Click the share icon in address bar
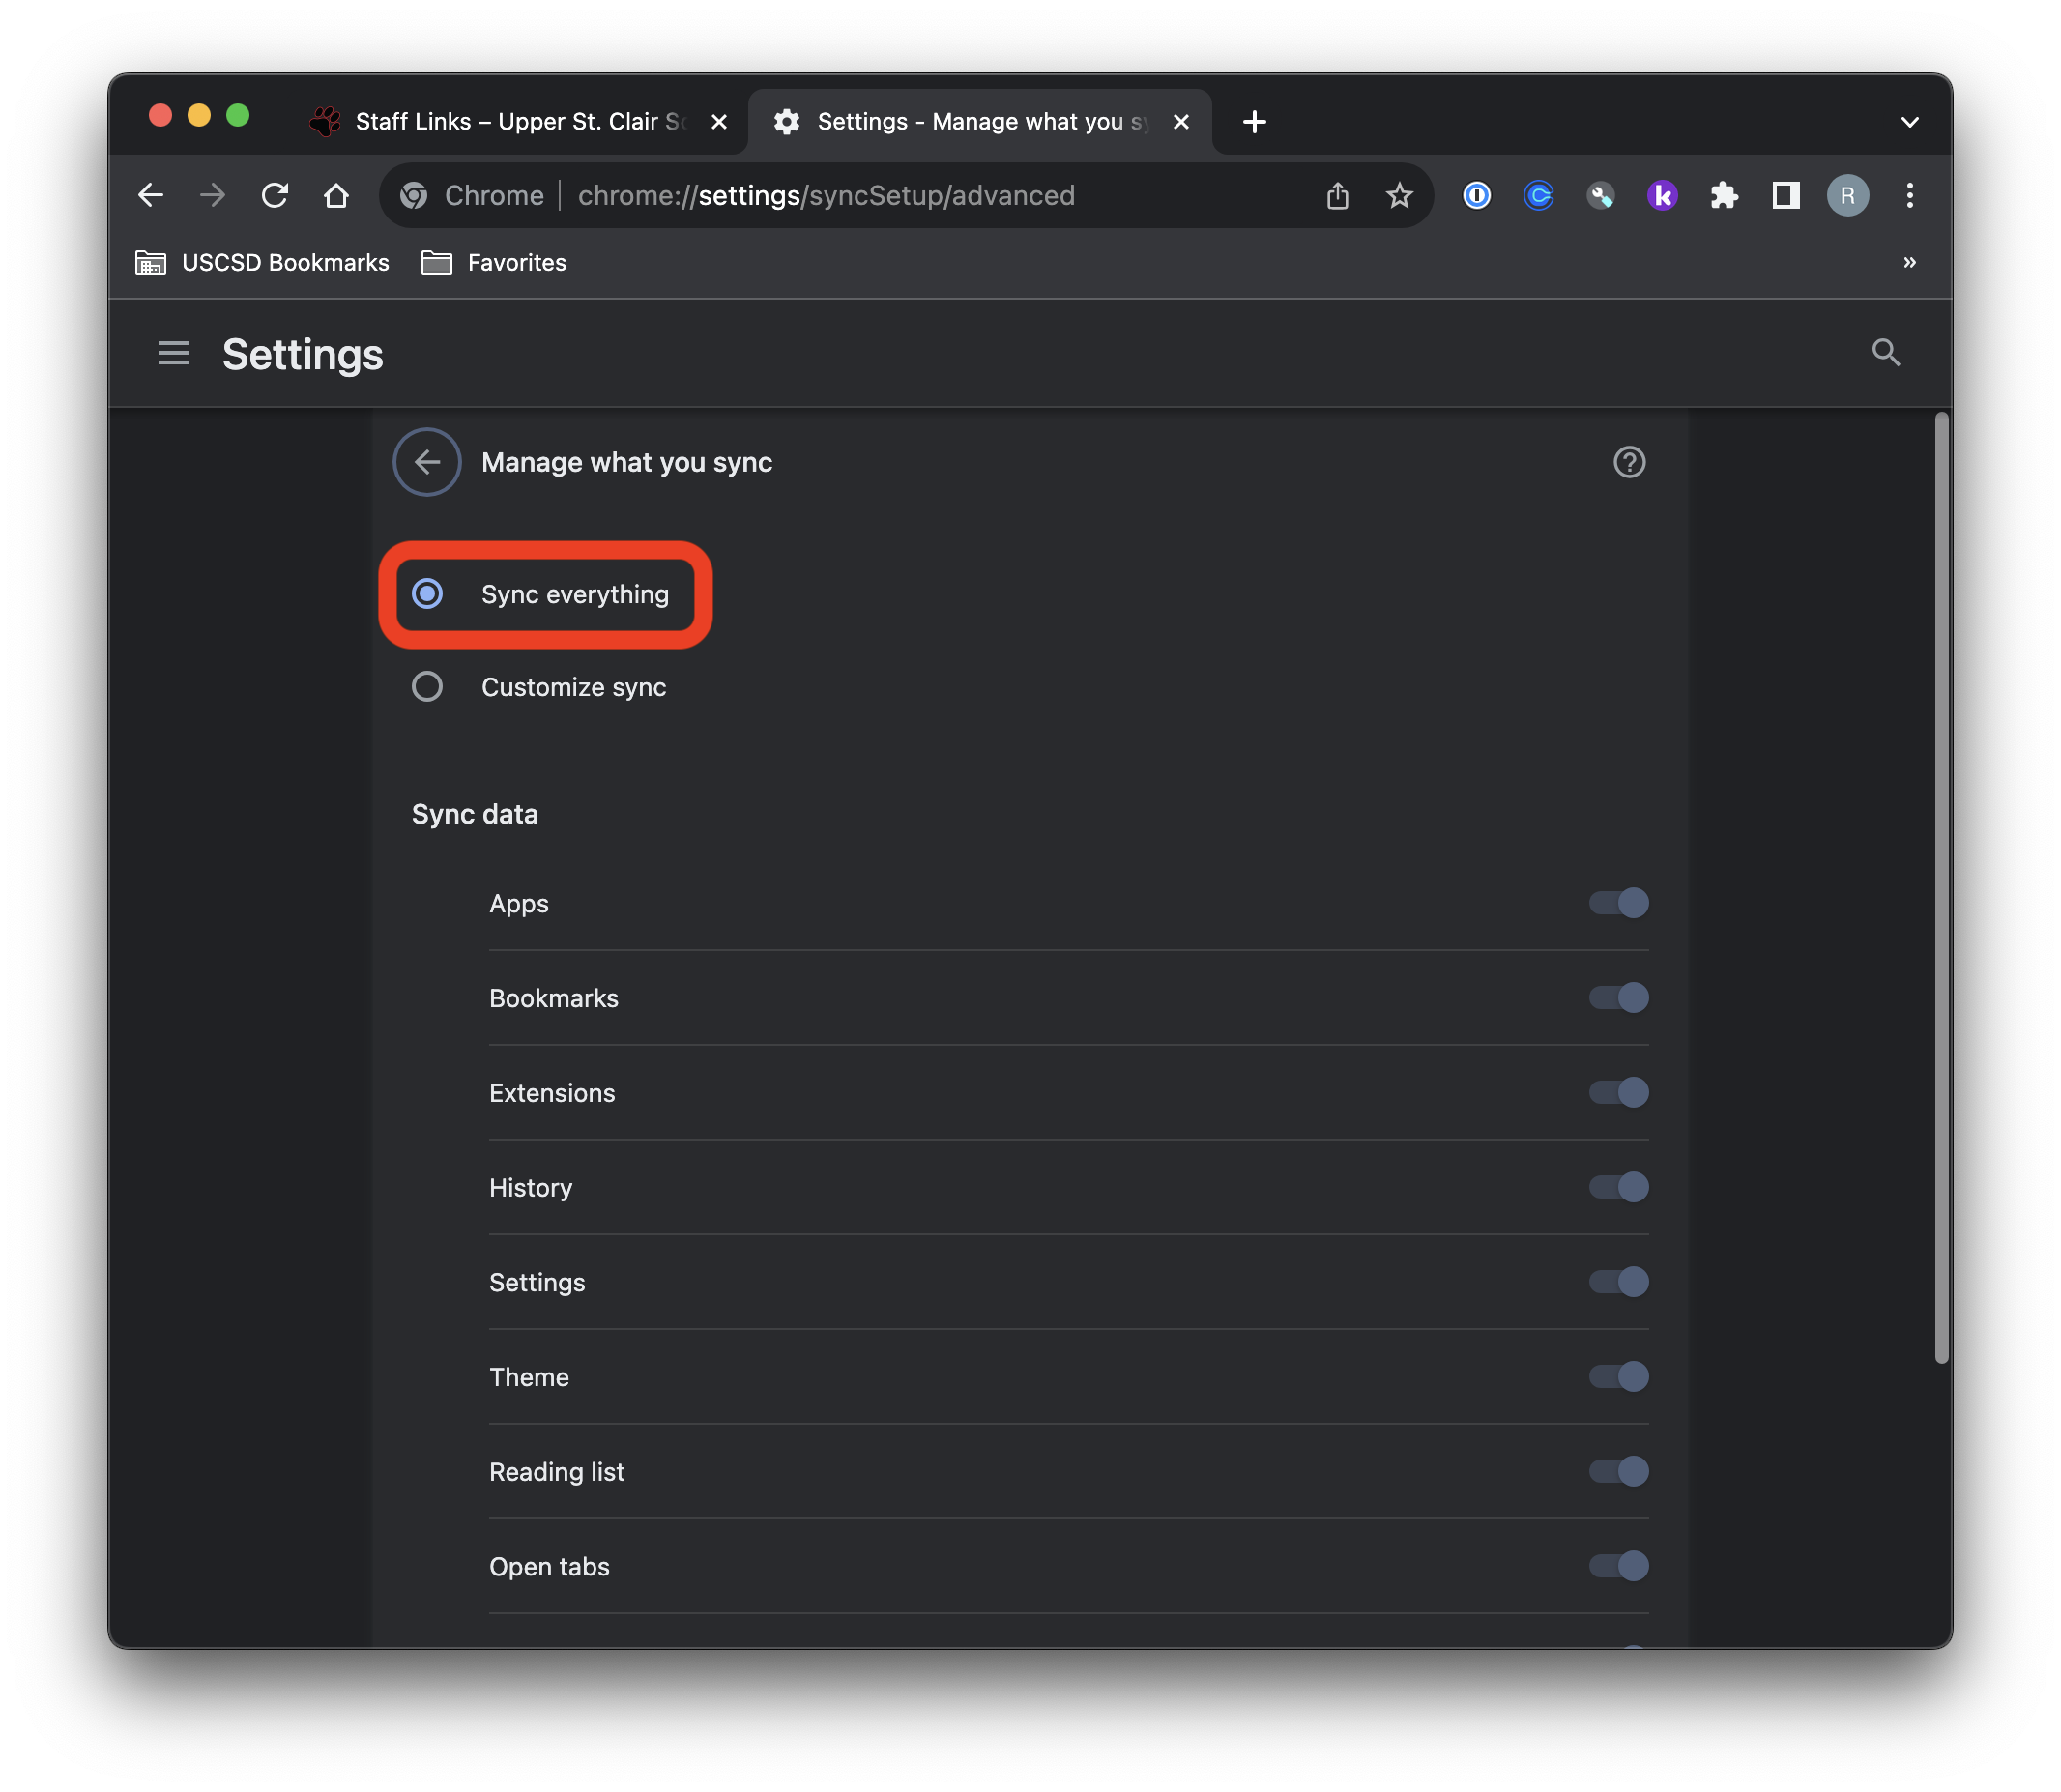2061x1792 pixels. [1338, 195]
